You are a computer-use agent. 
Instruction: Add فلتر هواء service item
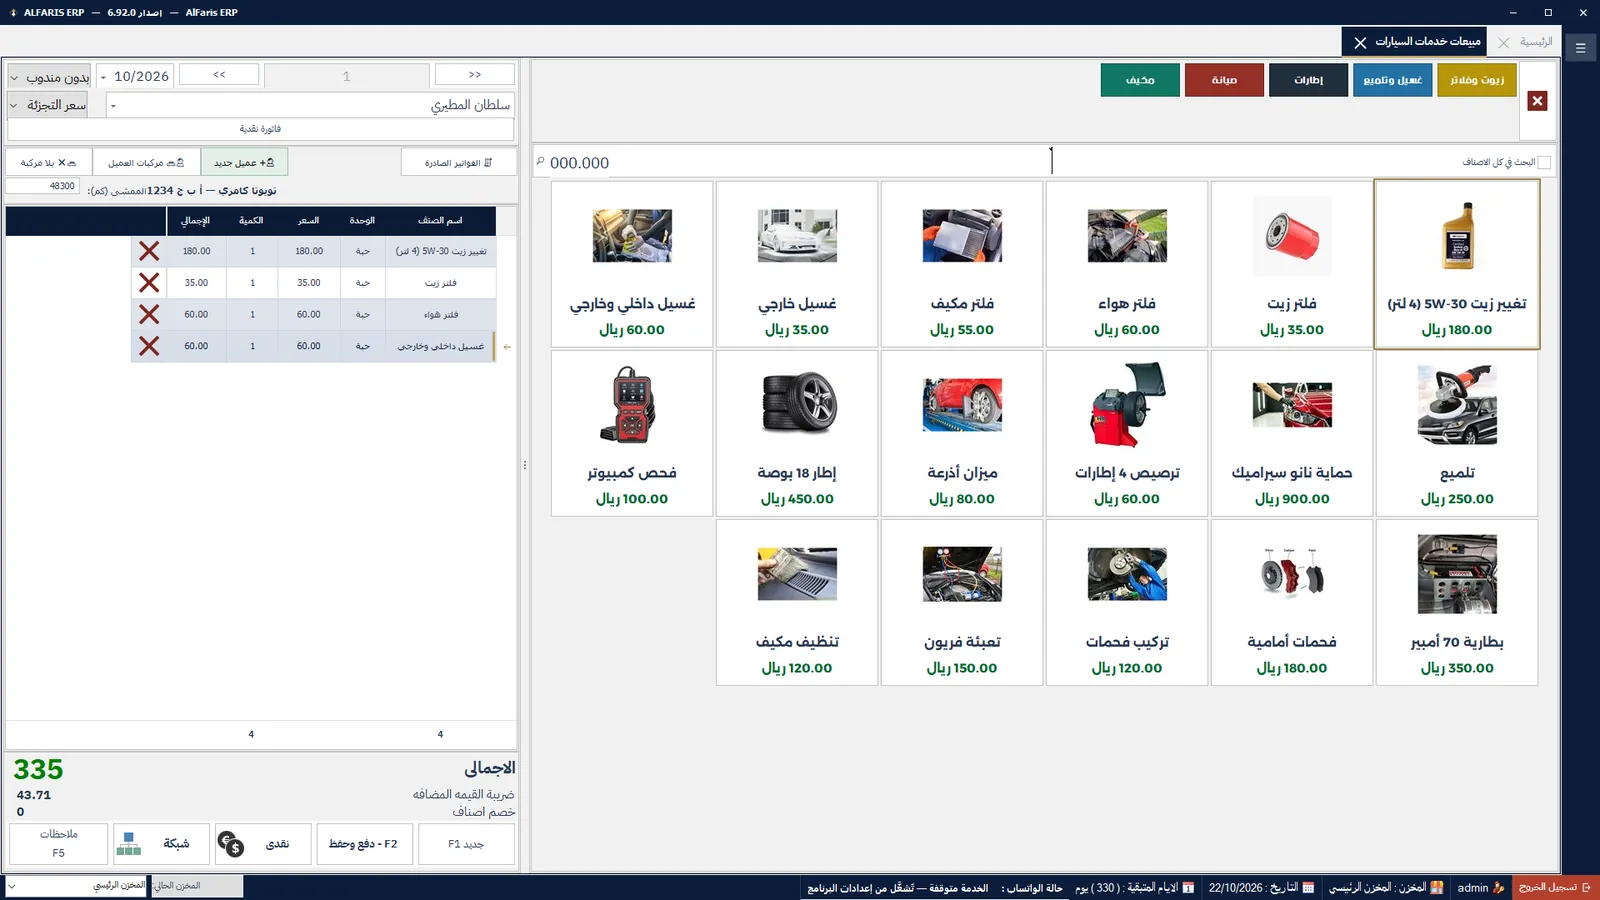(1127, 265)
